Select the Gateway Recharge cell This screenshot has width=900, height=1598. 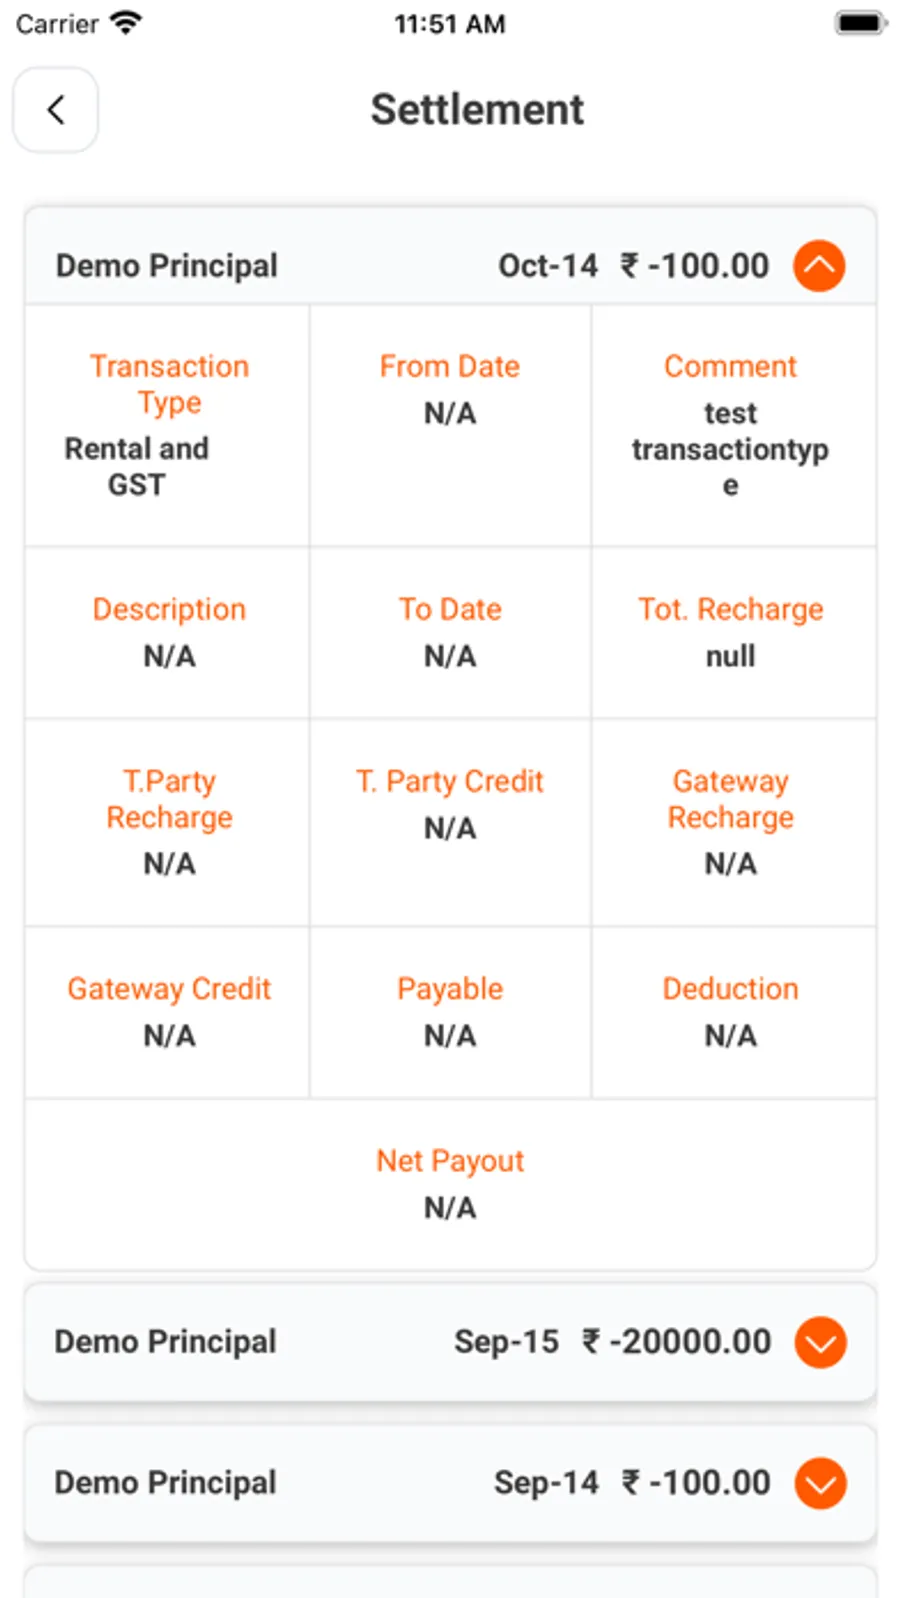pos(730,822)
